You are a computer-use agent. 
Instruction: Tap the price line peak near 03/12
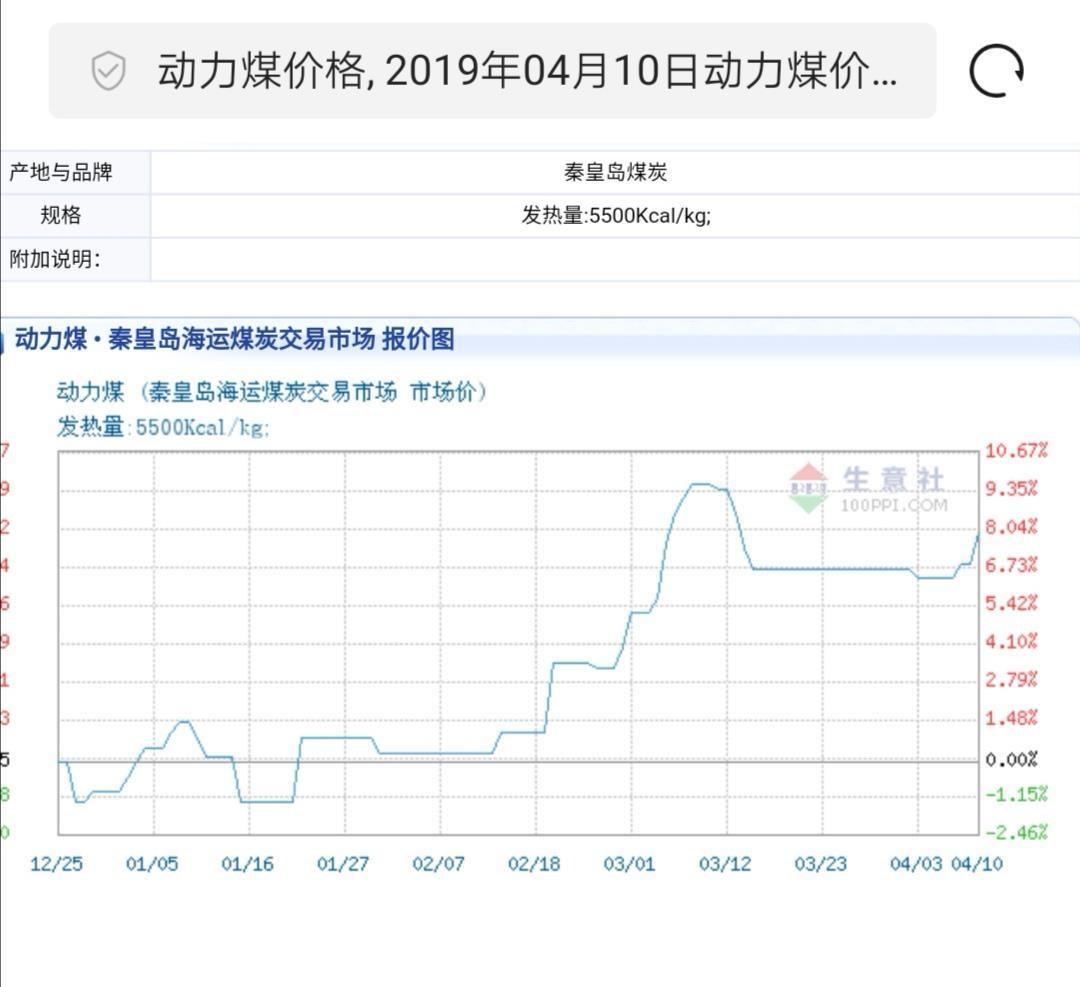coord(701,484)
